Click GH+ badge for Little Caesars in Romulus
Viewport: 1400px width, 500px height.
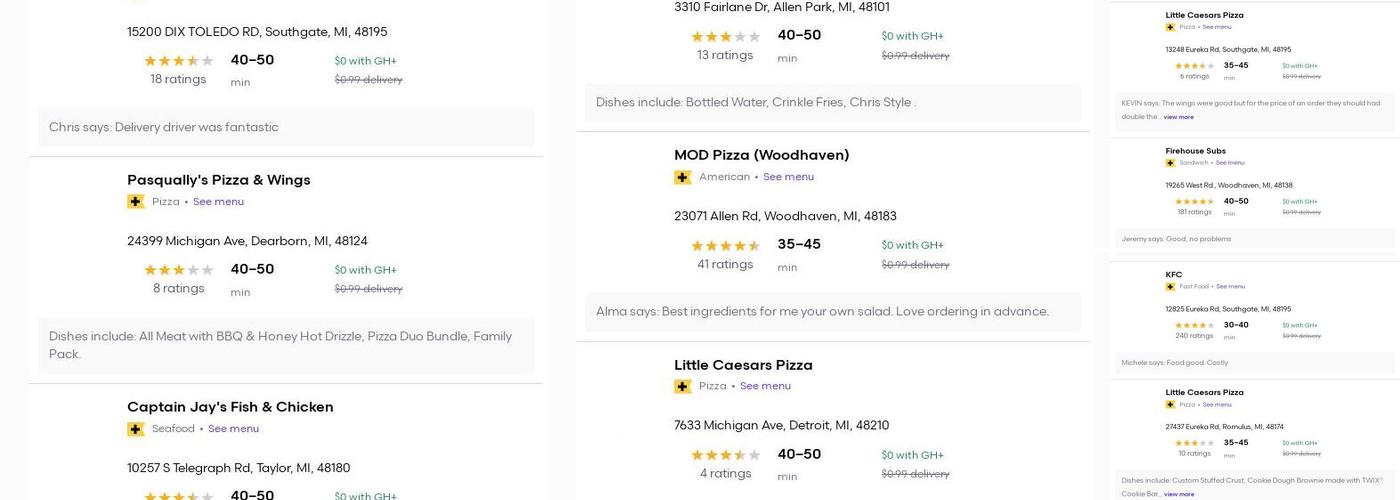[1170, 405]
